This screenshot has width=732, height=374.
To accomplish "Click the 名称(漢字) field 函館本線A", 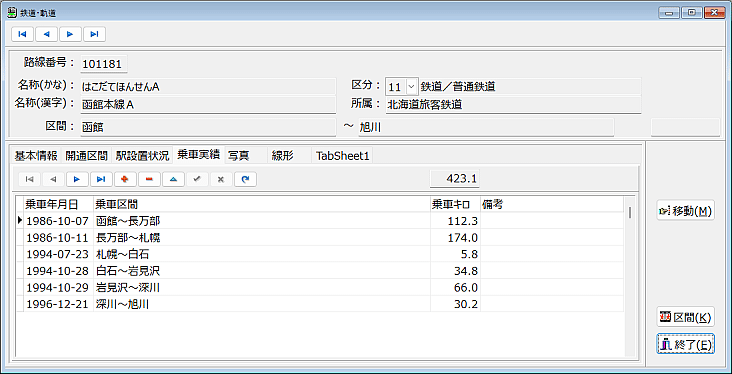I will click(208, 105).
